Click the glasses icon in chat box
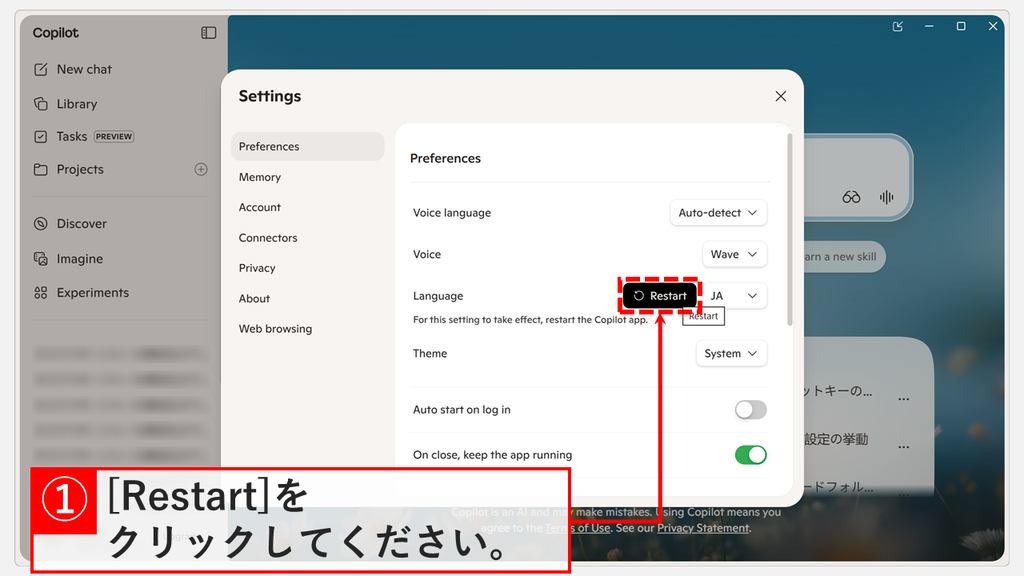Image resolution: width=1024 pixels, height=576 pixels. pos(851,197)
